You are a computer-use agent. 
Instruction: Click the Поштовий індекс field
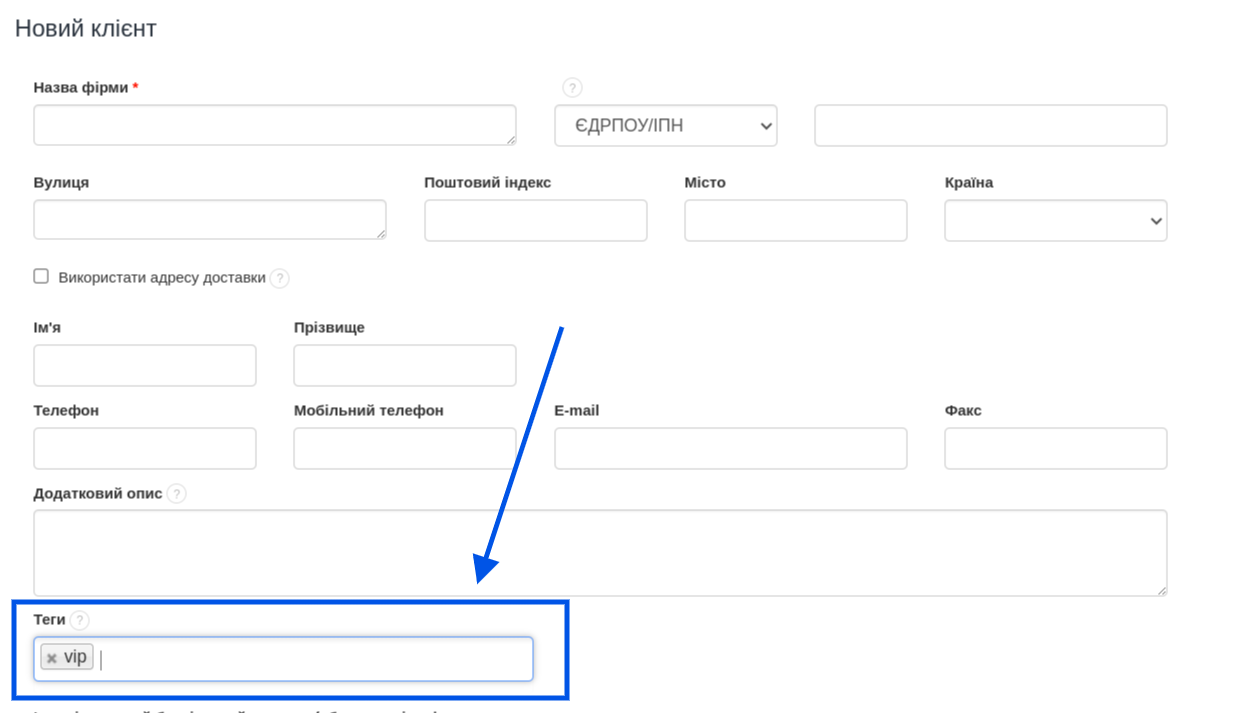[535, 220]
